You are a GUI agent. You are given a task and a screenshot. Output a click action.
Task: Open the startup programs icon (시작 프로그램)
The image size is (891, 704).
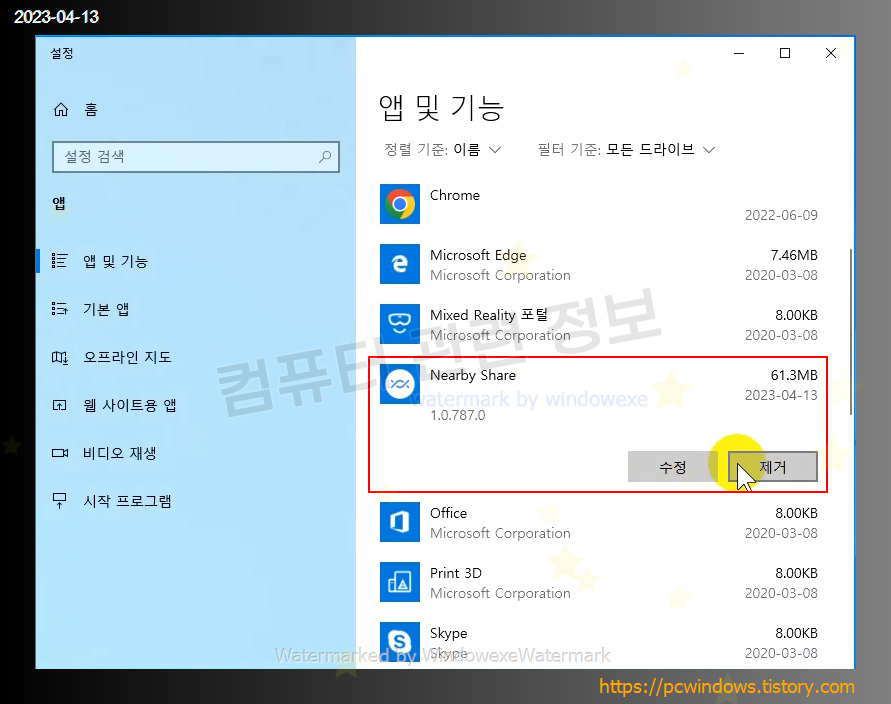point(60,501)
